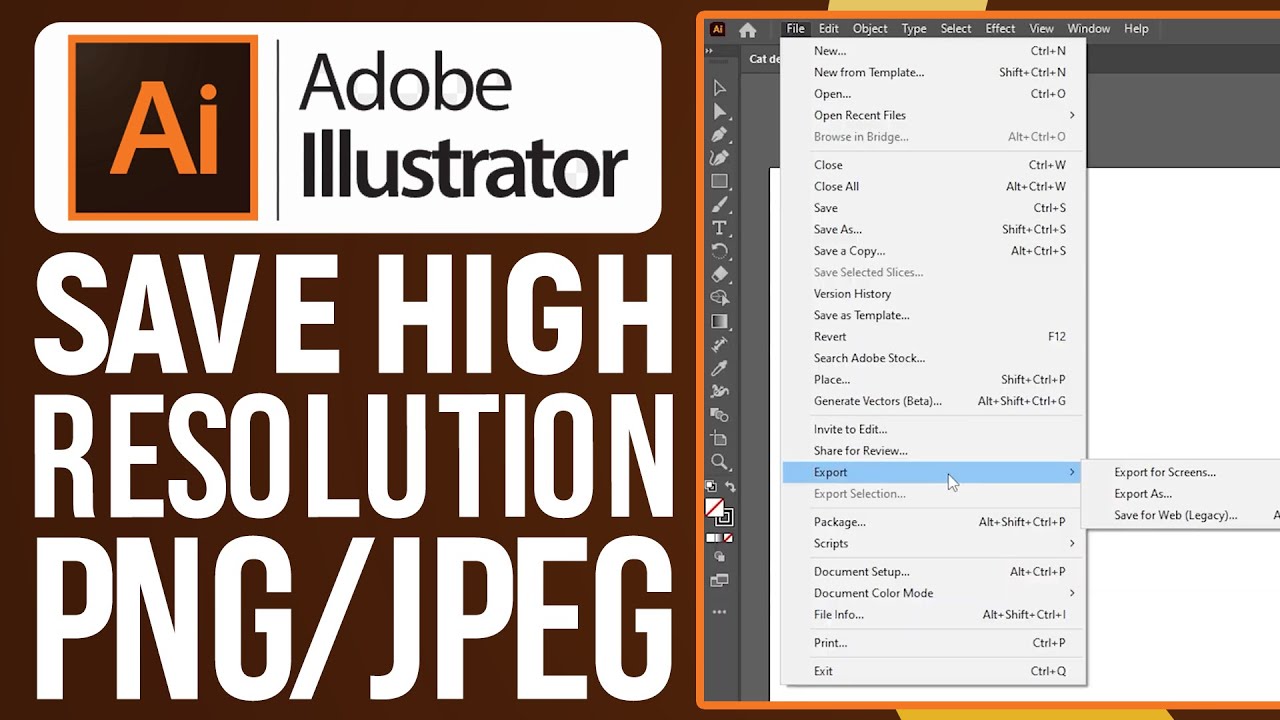Choose Share for Review... entry
The image size is (1280, 720).
[x=934, y=451]
